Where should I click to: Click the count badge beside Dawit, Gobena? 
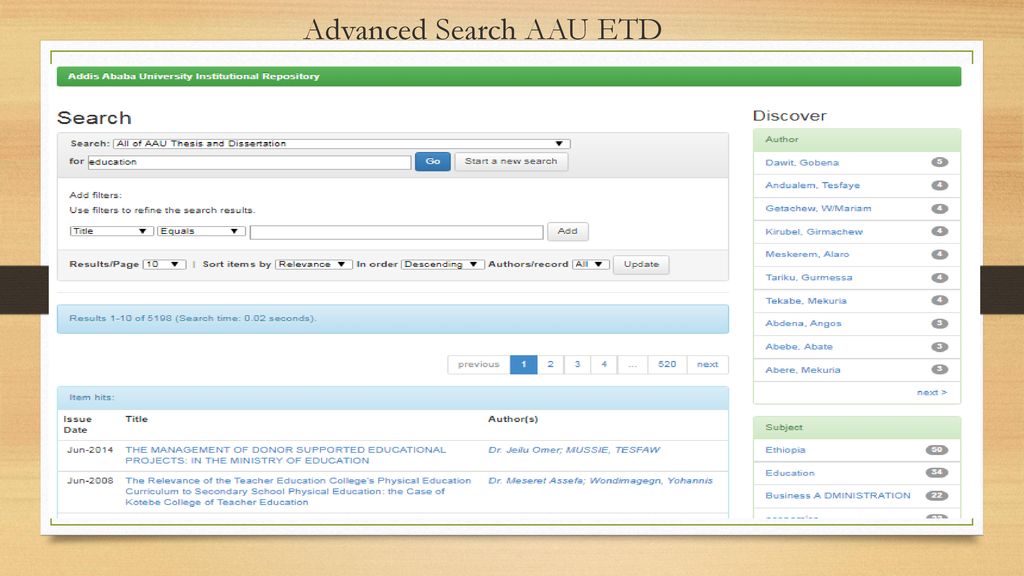coord(939,162)
